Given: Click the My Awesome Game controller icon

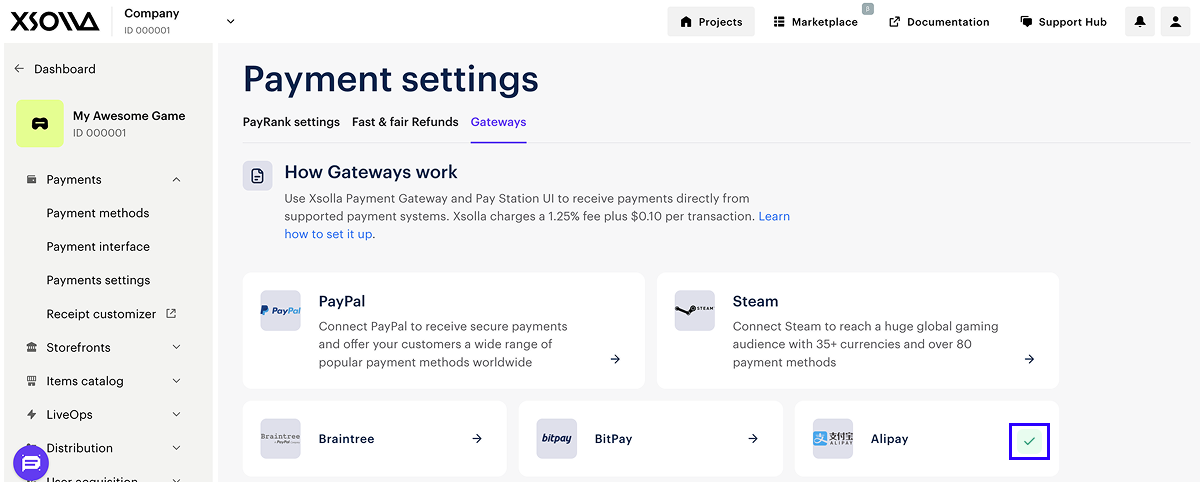Looking at the screenshot, I should click(x=40, y=124).
